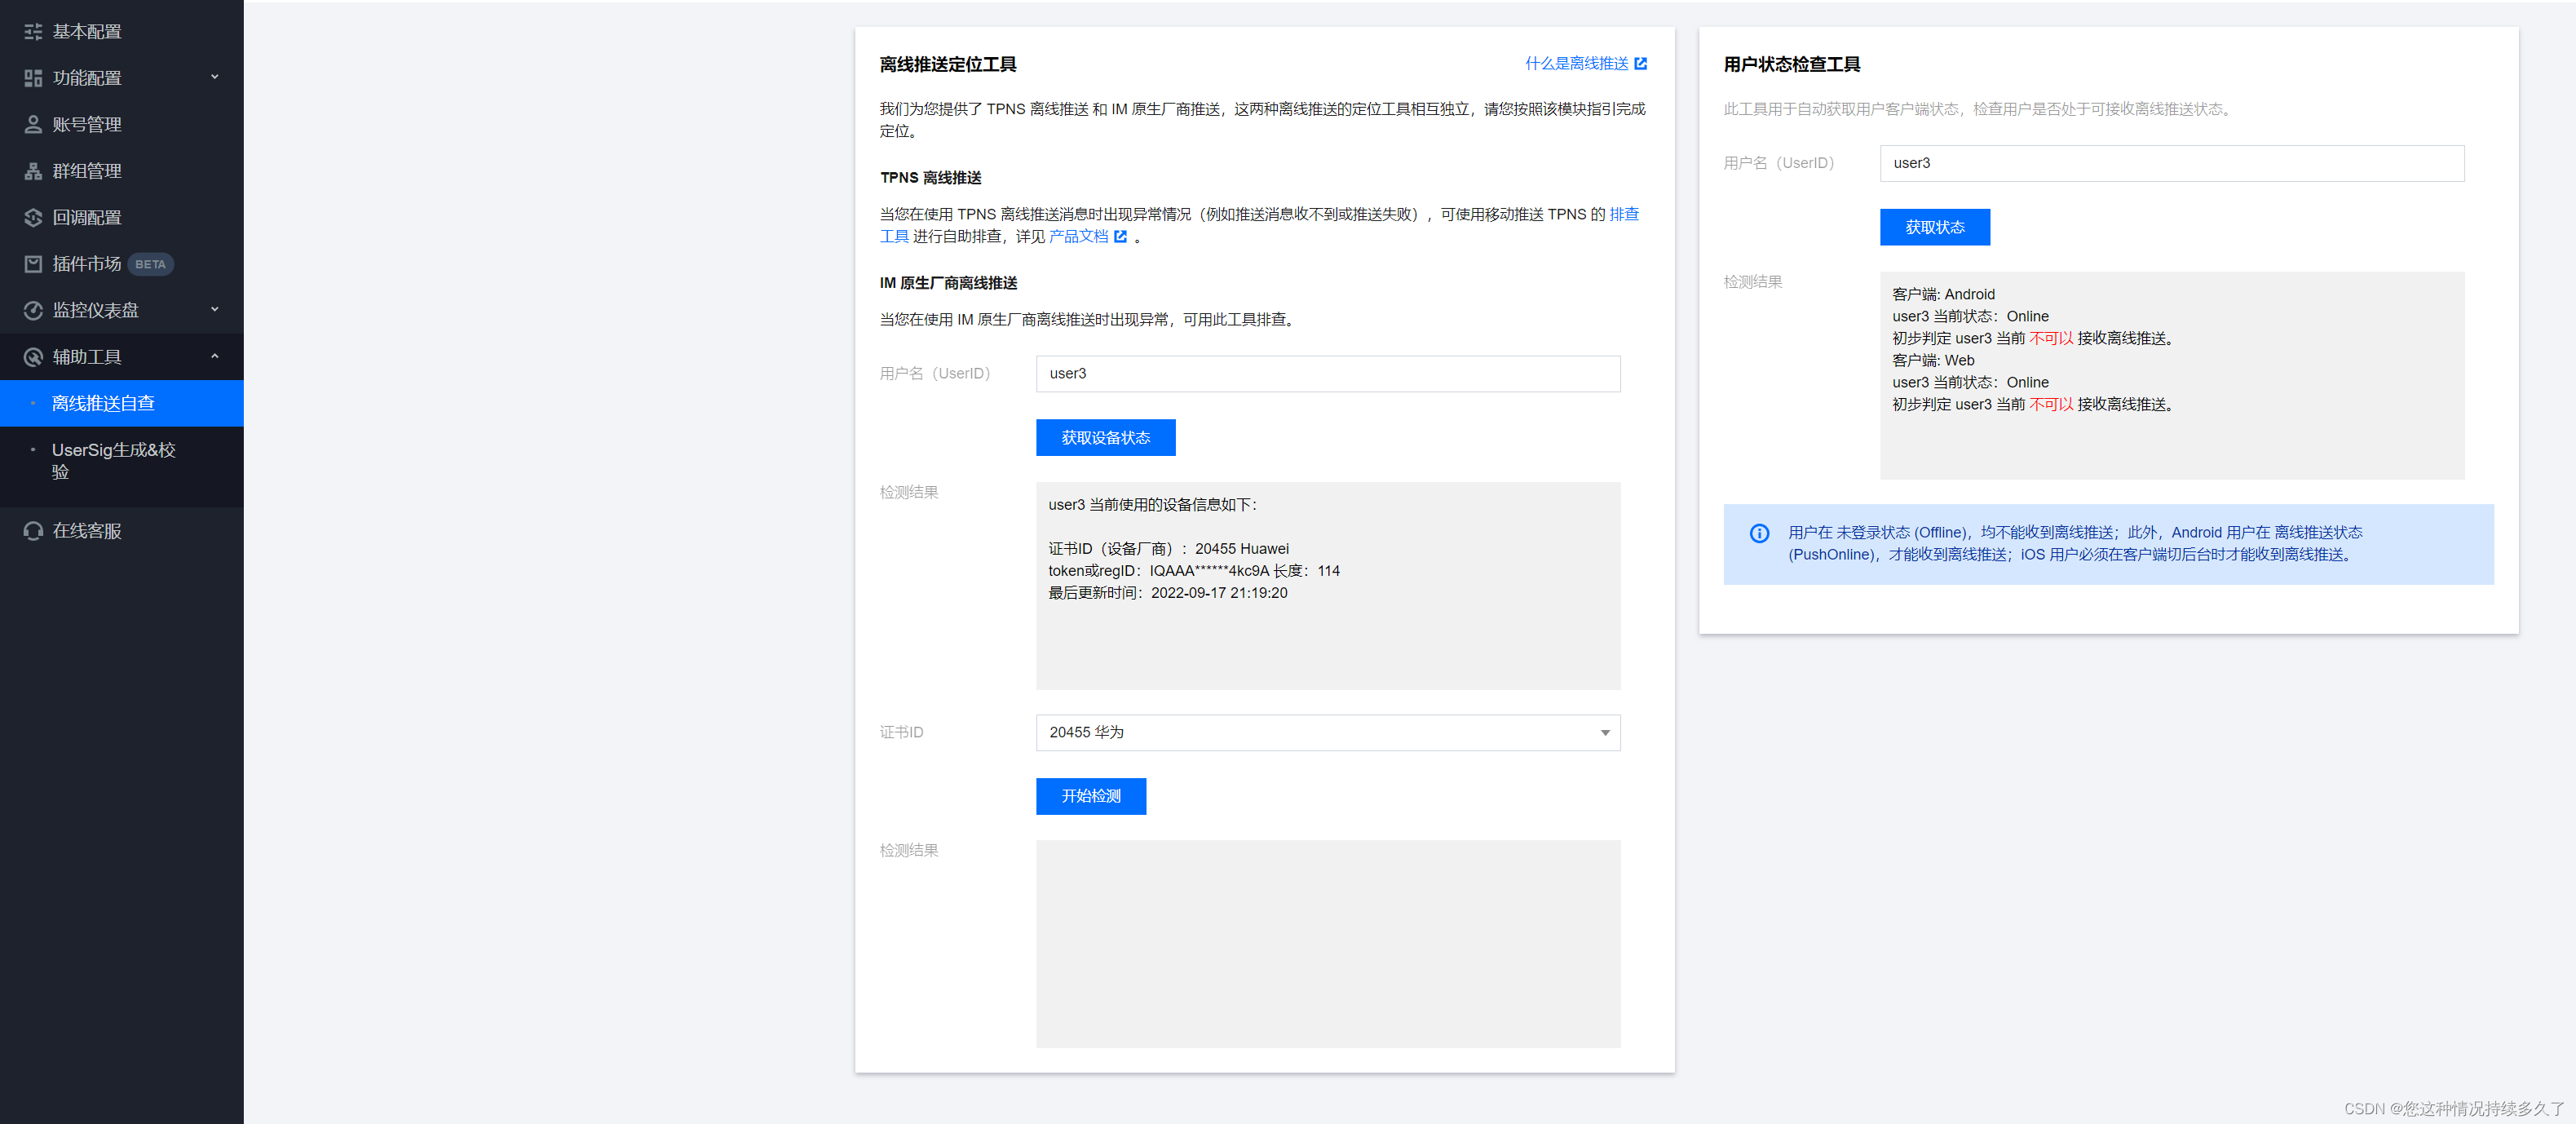
Task: Click the 客户端: Android result line
Action: (x=1943, y=294)
